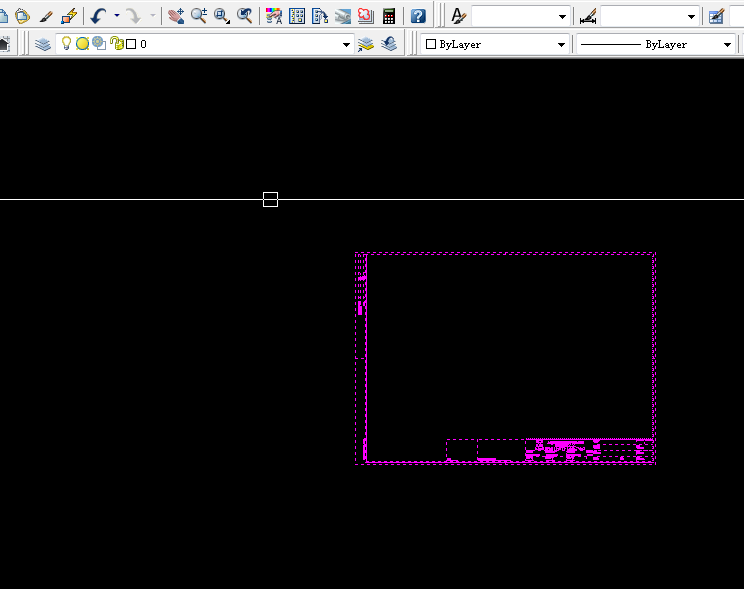Viewport: 744px width, 589px height.
Task: Click the Paste from clipboard icon
Action: pyautogui.click(x=22, y=16)
